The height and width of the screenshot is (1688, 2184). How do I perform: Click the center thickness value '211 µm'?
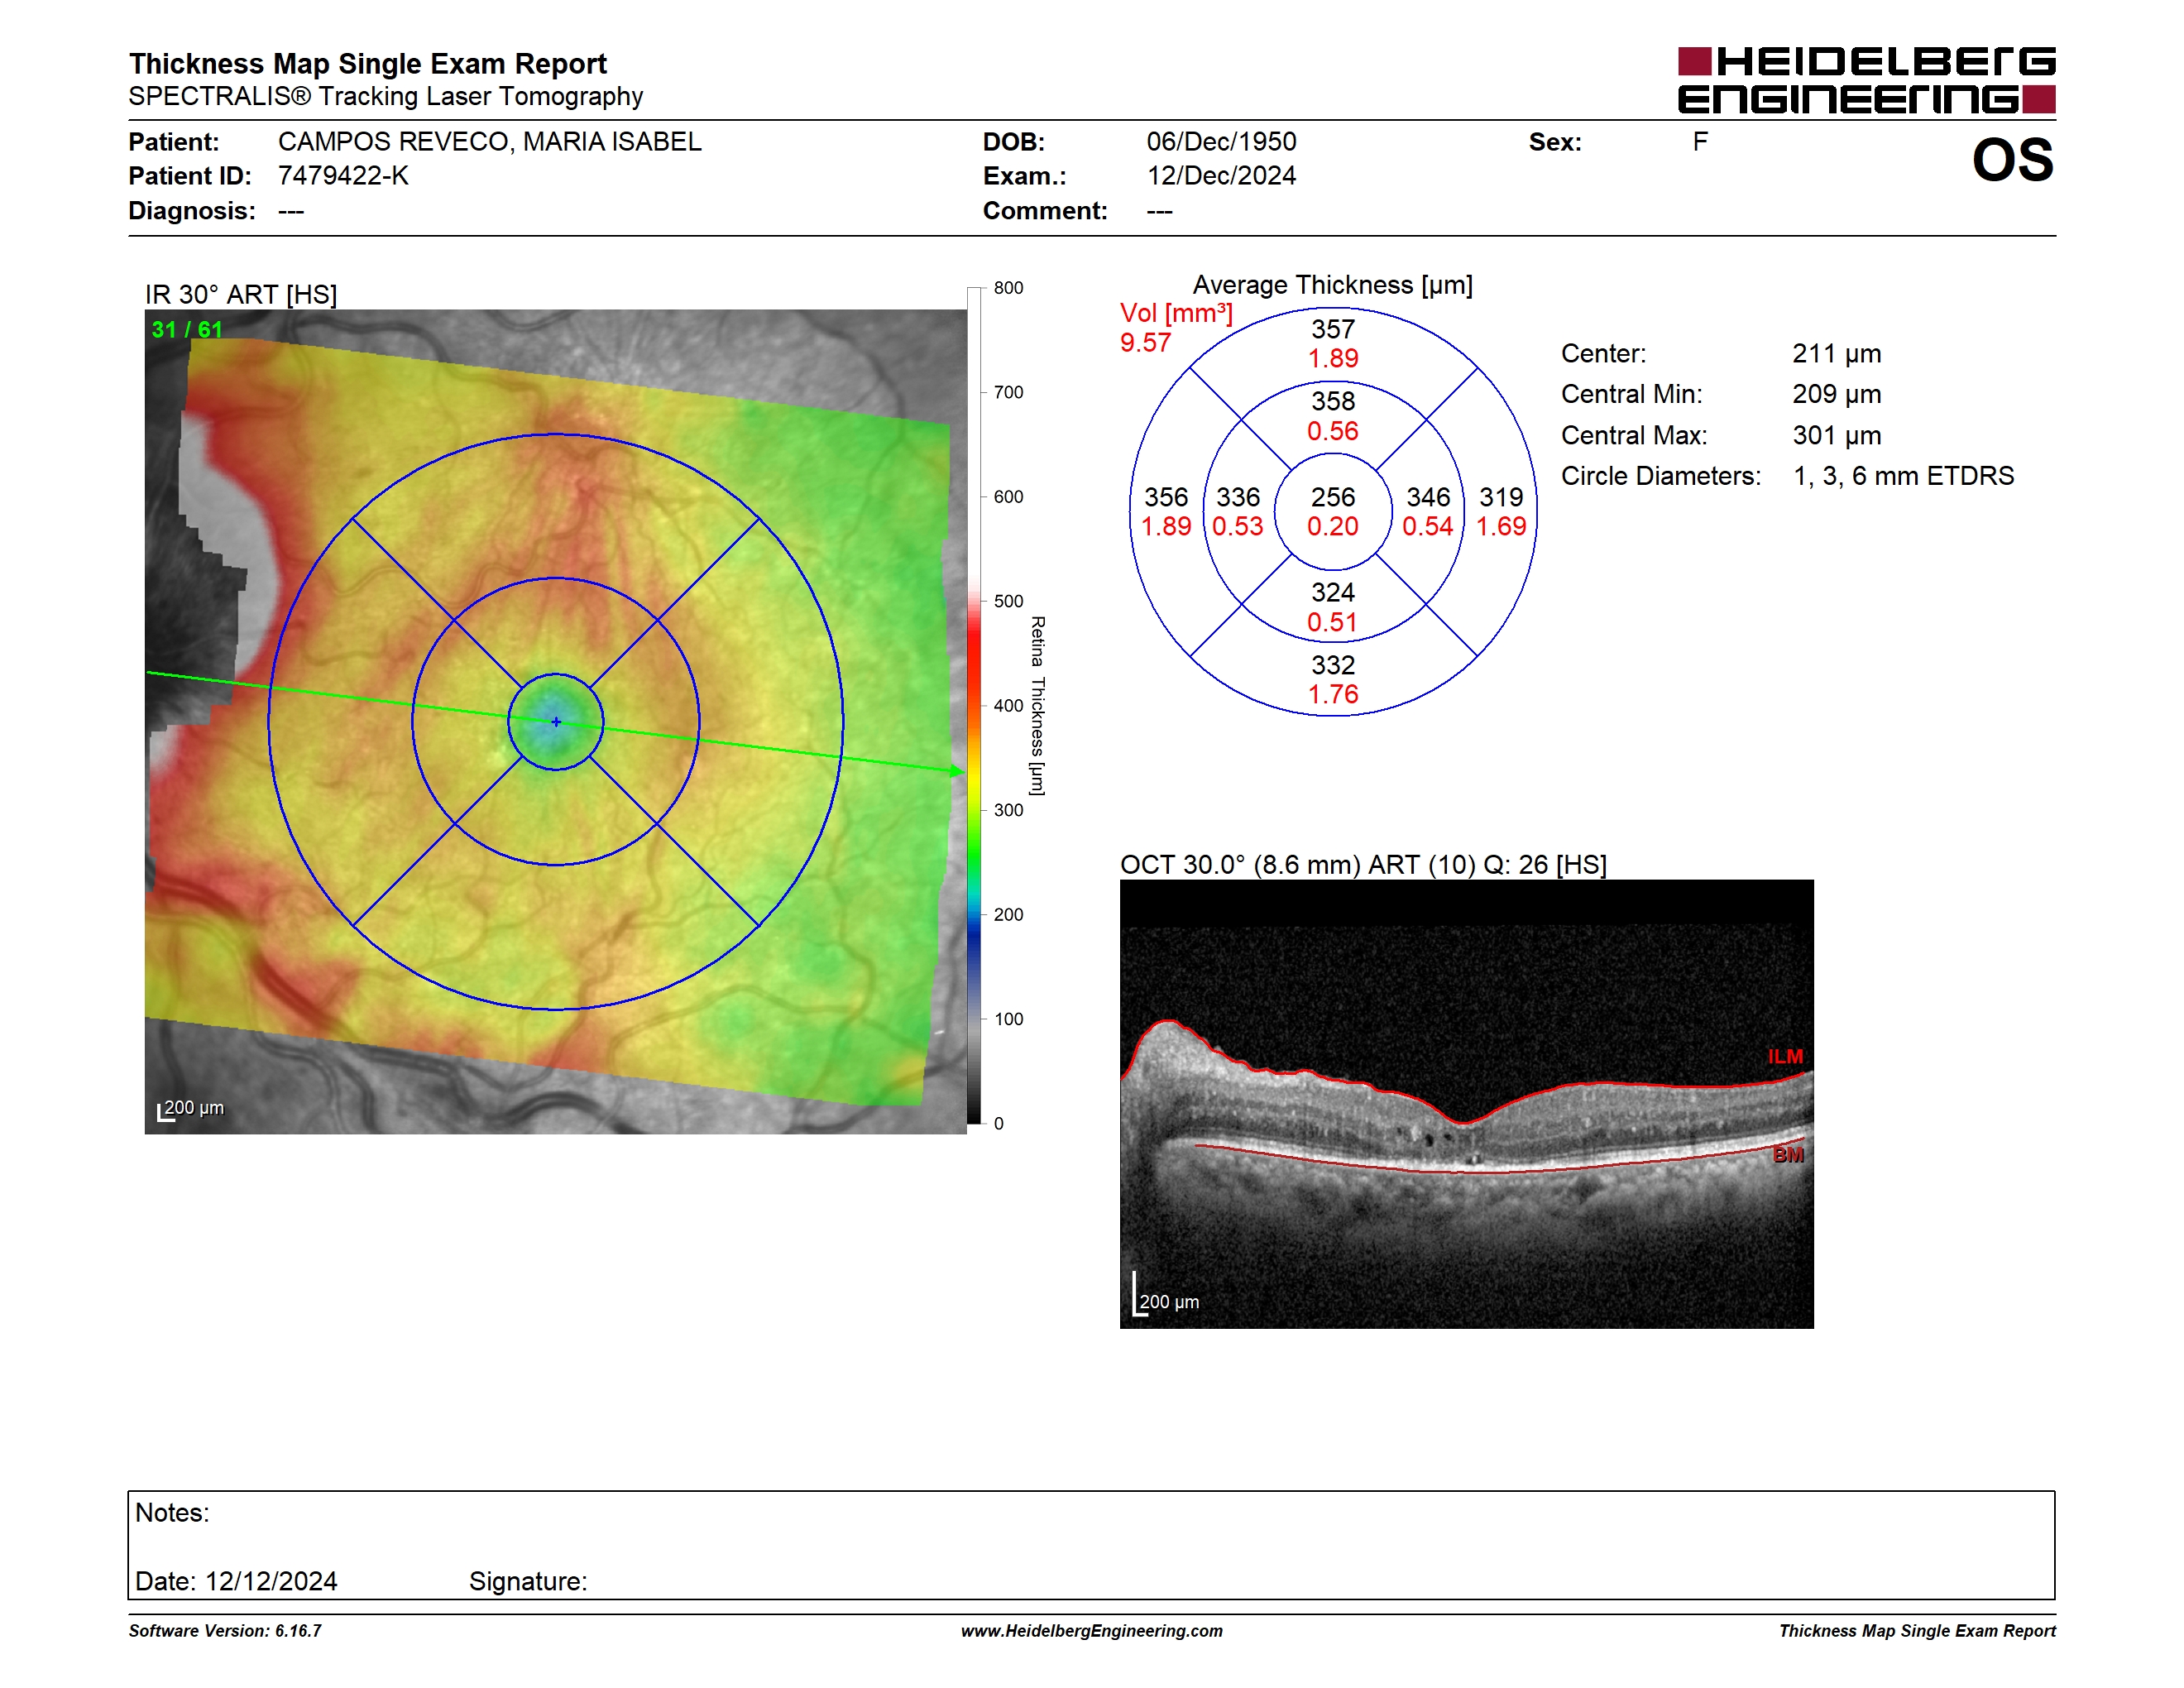click(x=1836, y=354)
